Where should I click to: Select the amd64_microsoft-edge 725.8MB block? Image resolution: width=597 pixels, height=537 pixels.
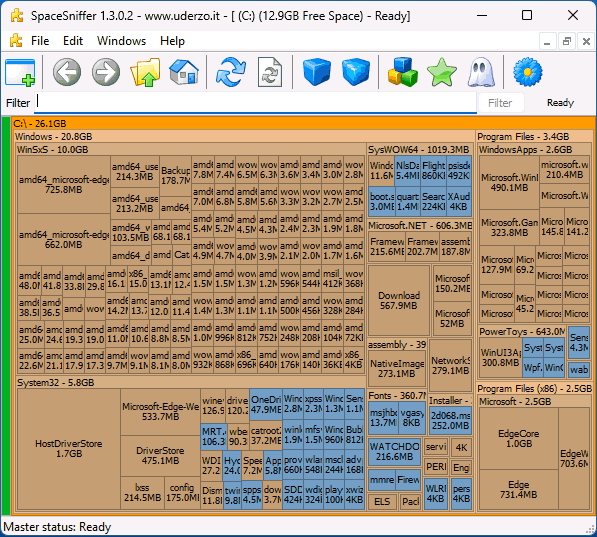pos(64,184)
